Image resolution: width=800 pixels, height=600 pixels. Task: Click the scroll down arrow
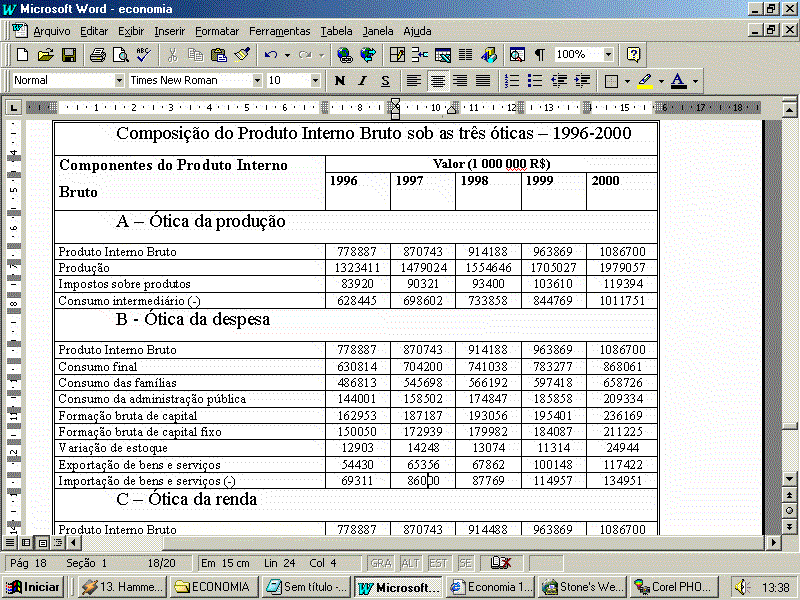click(789, 479)
